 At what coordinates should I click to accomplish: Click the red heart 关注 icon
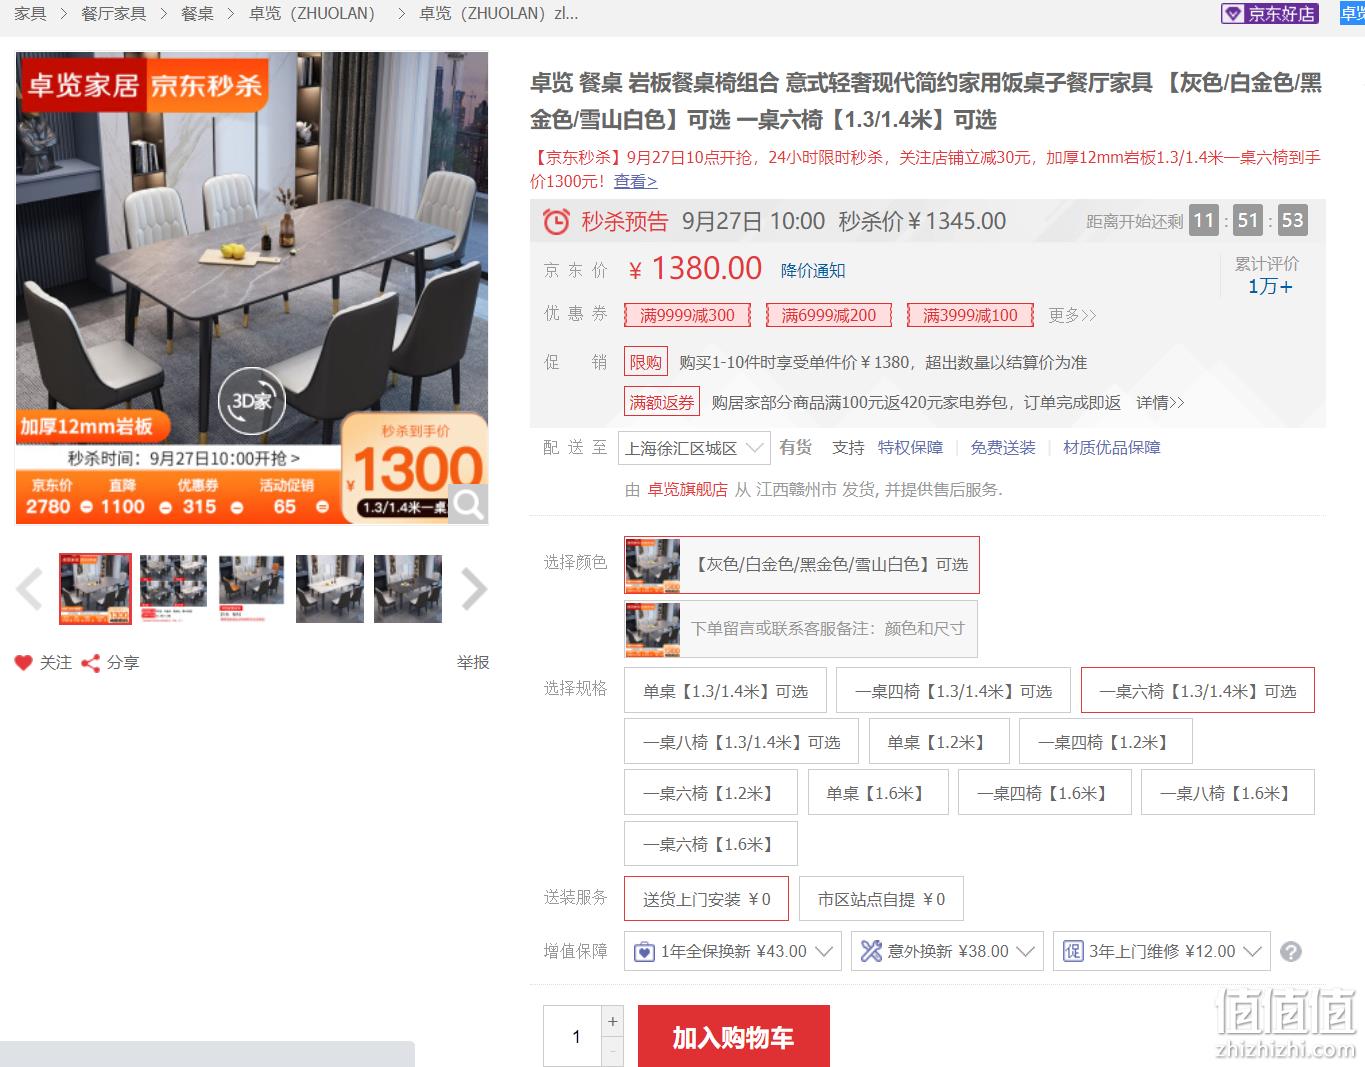pos(24,662)
